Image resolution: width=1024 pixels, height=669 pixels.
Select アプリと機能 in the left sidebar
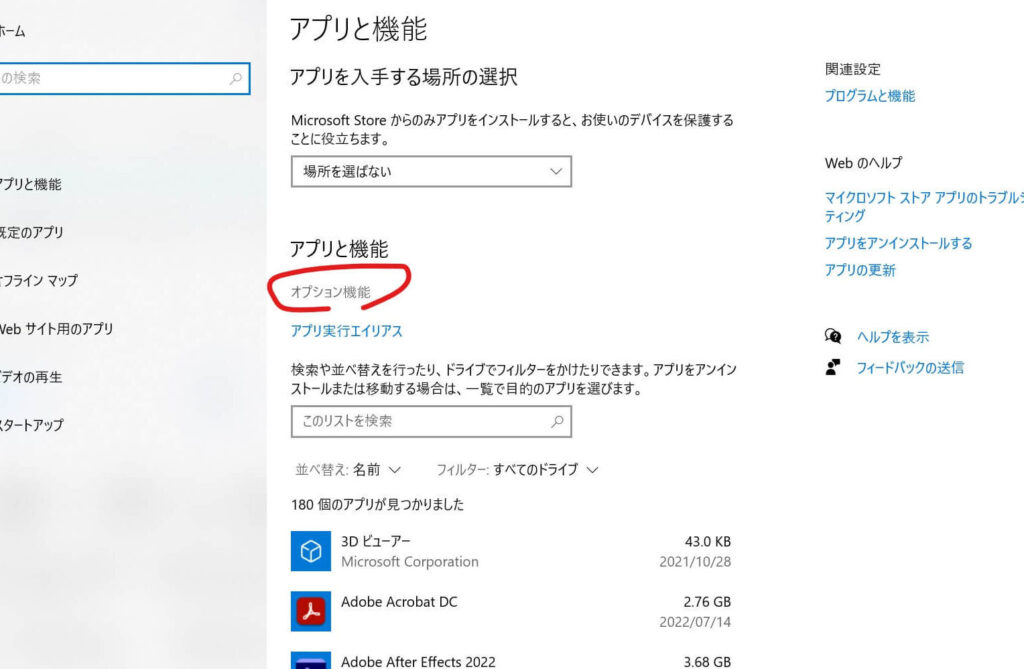[x=30, y=184]
